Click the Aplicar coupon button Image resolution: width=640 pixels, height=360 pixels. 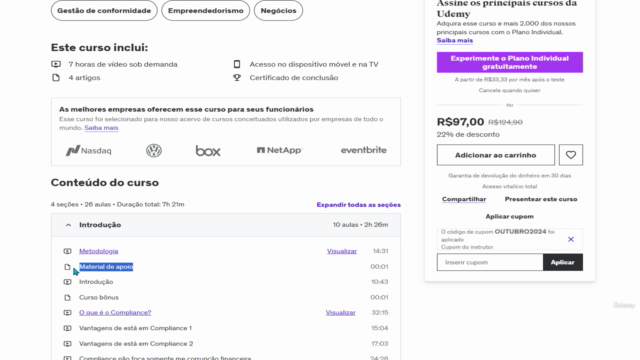coord(563,262)
